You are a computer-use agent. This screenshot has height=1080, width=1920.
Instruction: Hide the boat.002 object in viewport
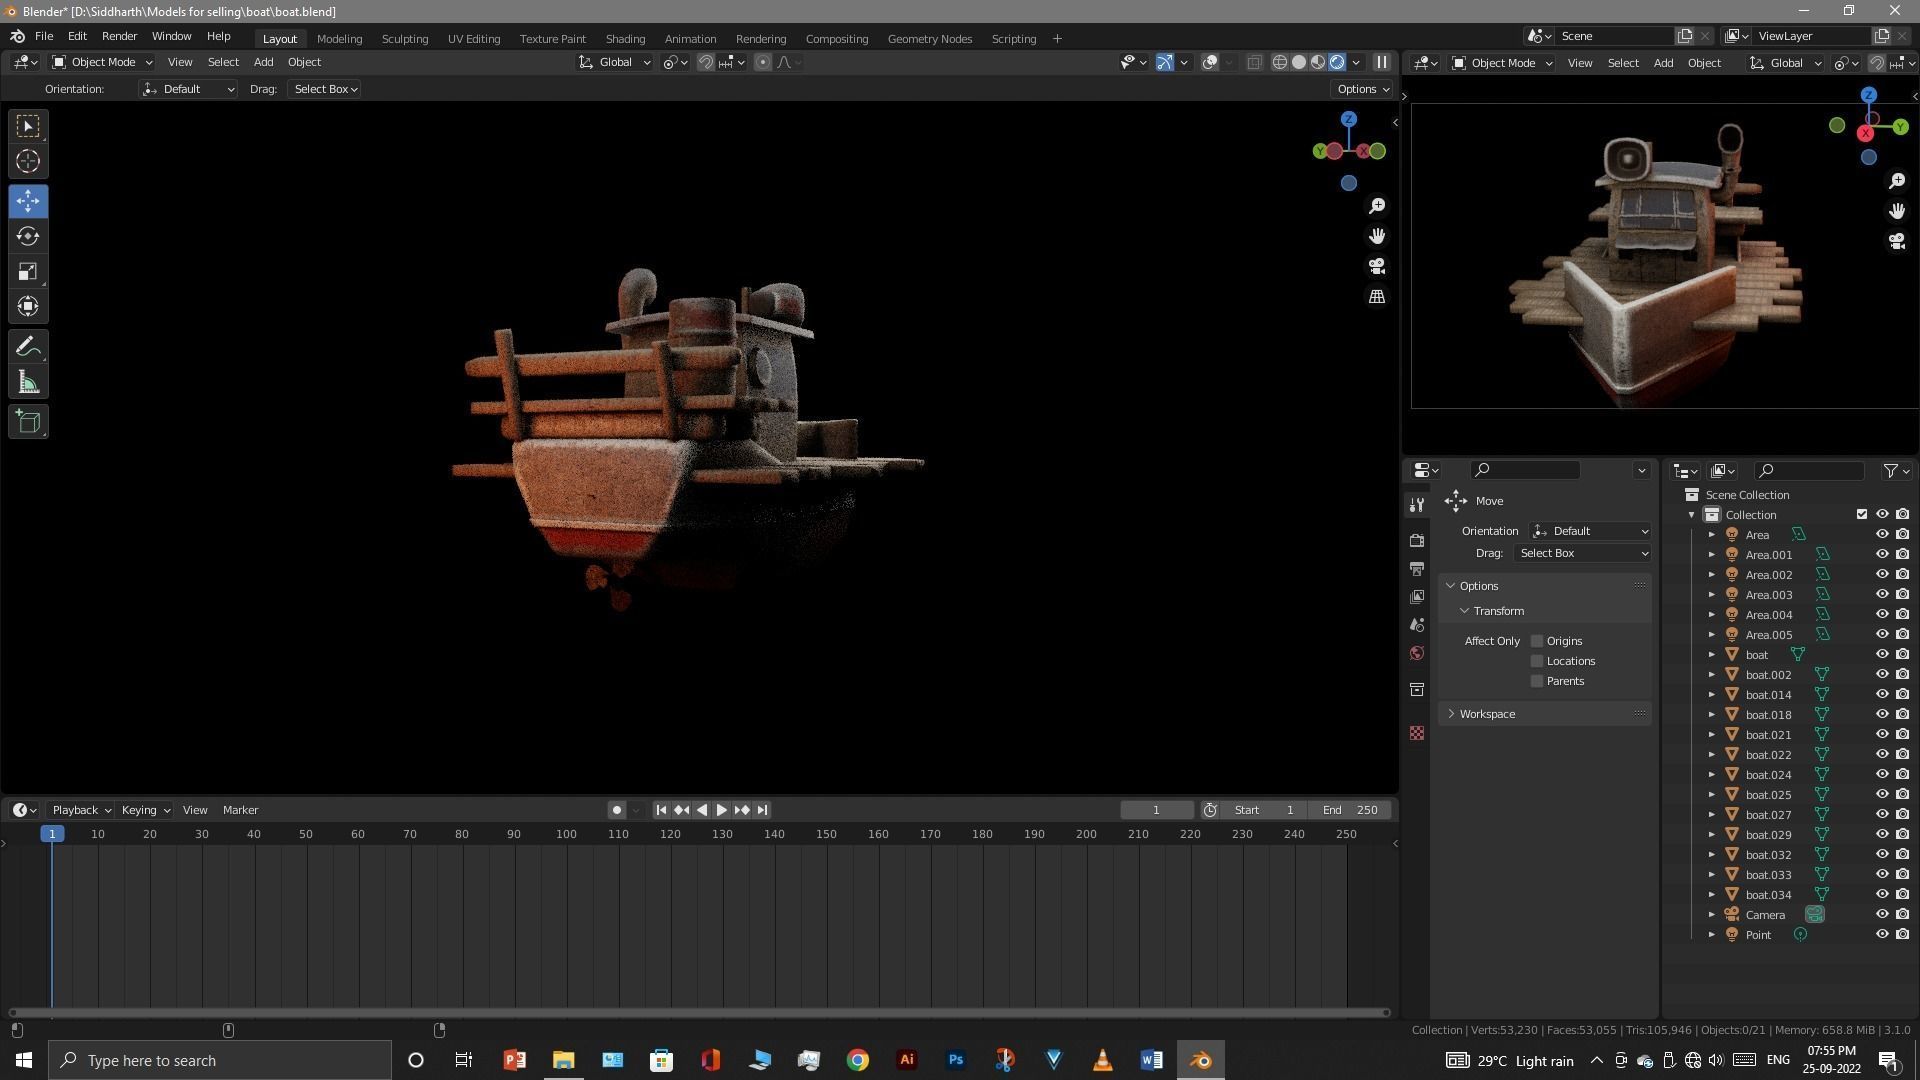(x=1882, y=674)
